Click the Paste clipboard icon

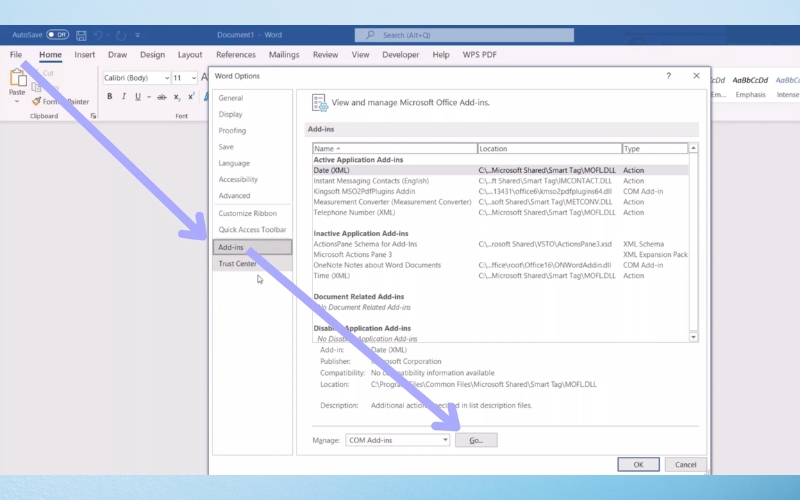click(18, 79)
